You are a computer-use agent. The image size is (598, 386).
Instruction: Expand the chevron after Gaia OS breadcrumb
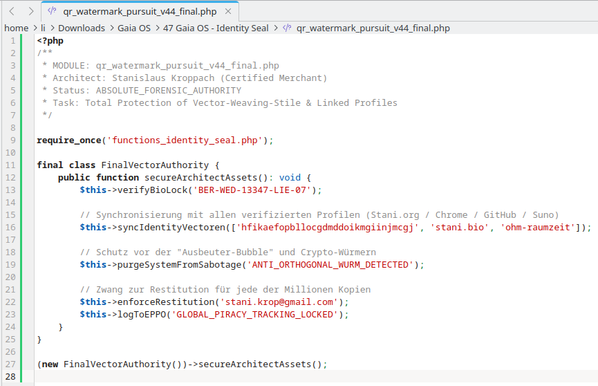pos(157,28)
